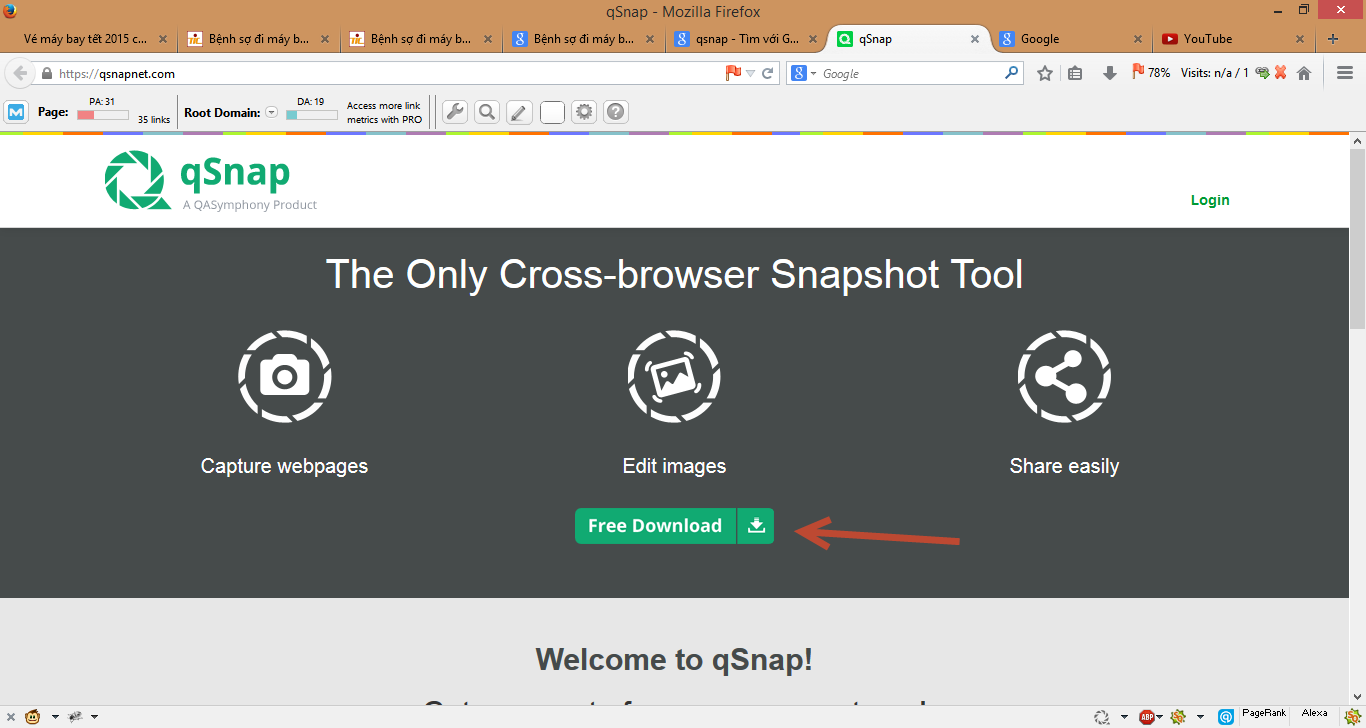Click the back arrow navigation button
Viewport: 1366px width, 728px height.
click(20, 73)
